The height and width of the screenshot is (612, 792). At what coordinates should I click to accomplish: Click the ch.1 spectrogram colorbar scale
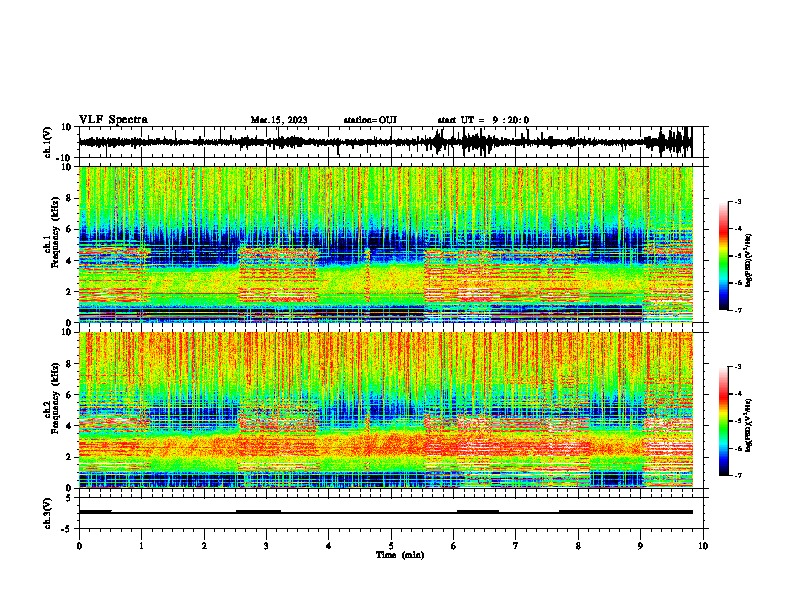[x=724, y=255]
